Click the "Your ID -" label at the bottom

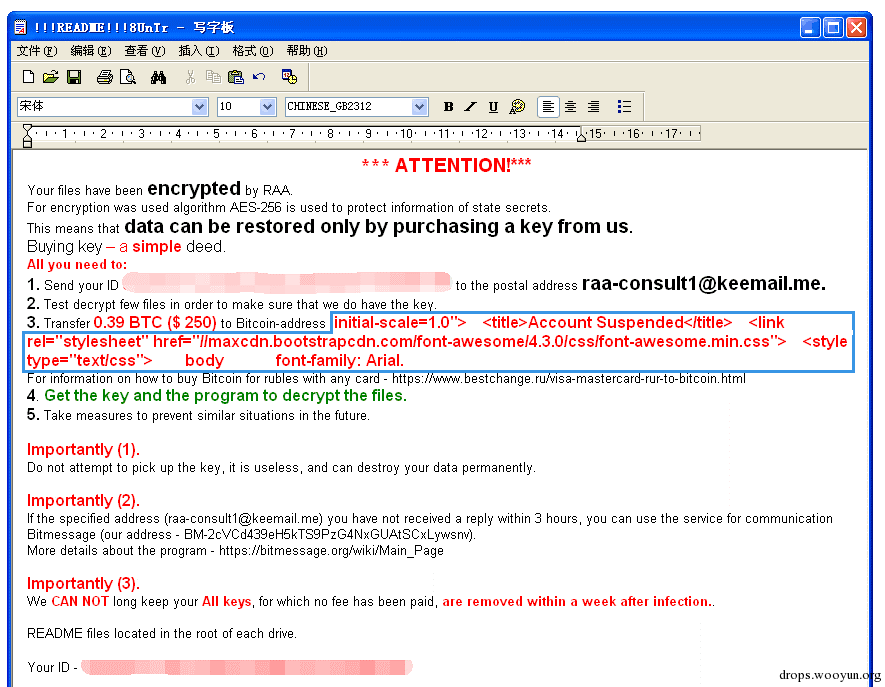[x=52, y=667]
